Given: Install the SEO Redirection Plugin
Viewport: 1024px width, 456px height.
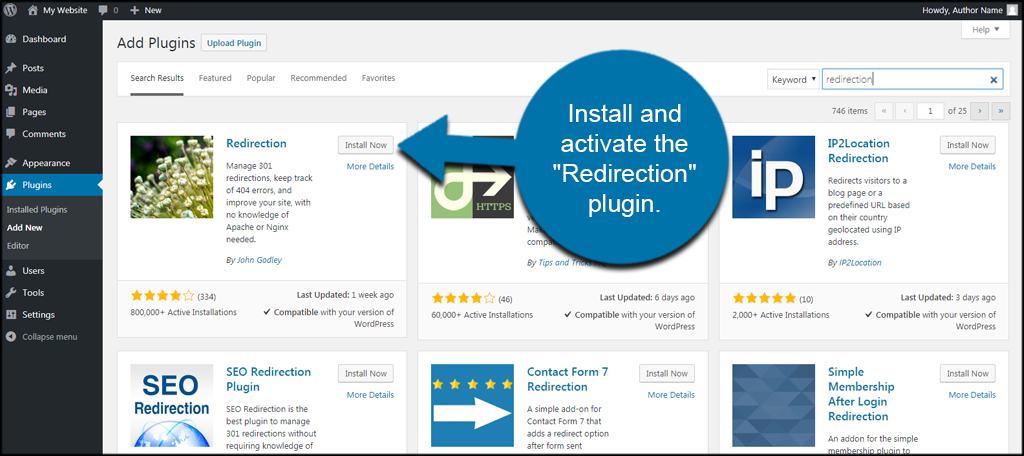Looking at the screenshot, I should tap(366, 374).
